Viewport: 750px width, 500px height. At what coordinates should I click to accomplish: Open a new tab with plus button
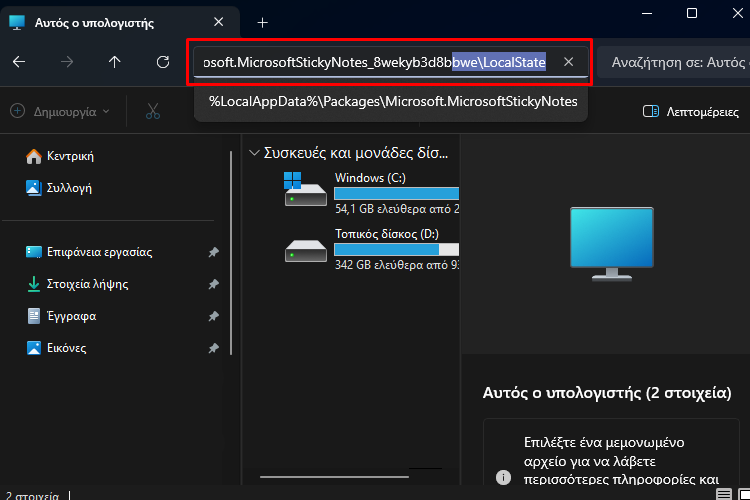(x=262, y=22)
